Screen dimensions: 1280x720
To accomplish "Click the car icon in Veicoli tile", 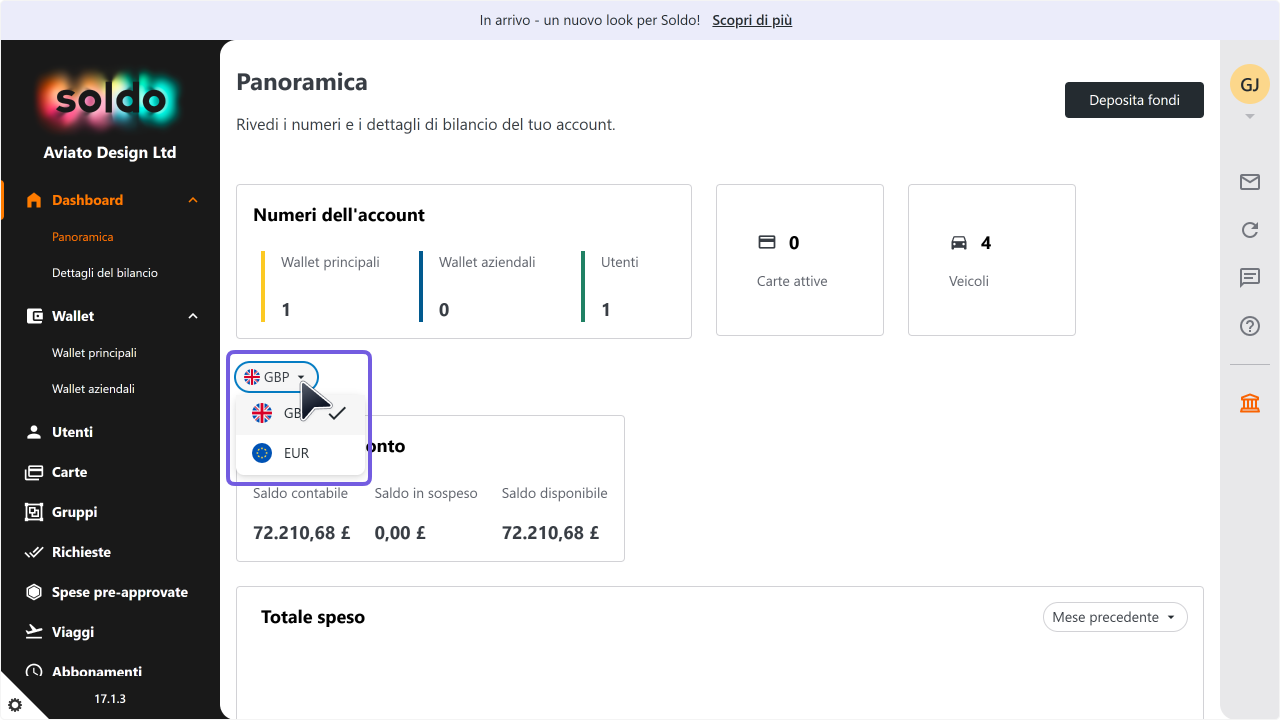I will click(x=959, y=242).
